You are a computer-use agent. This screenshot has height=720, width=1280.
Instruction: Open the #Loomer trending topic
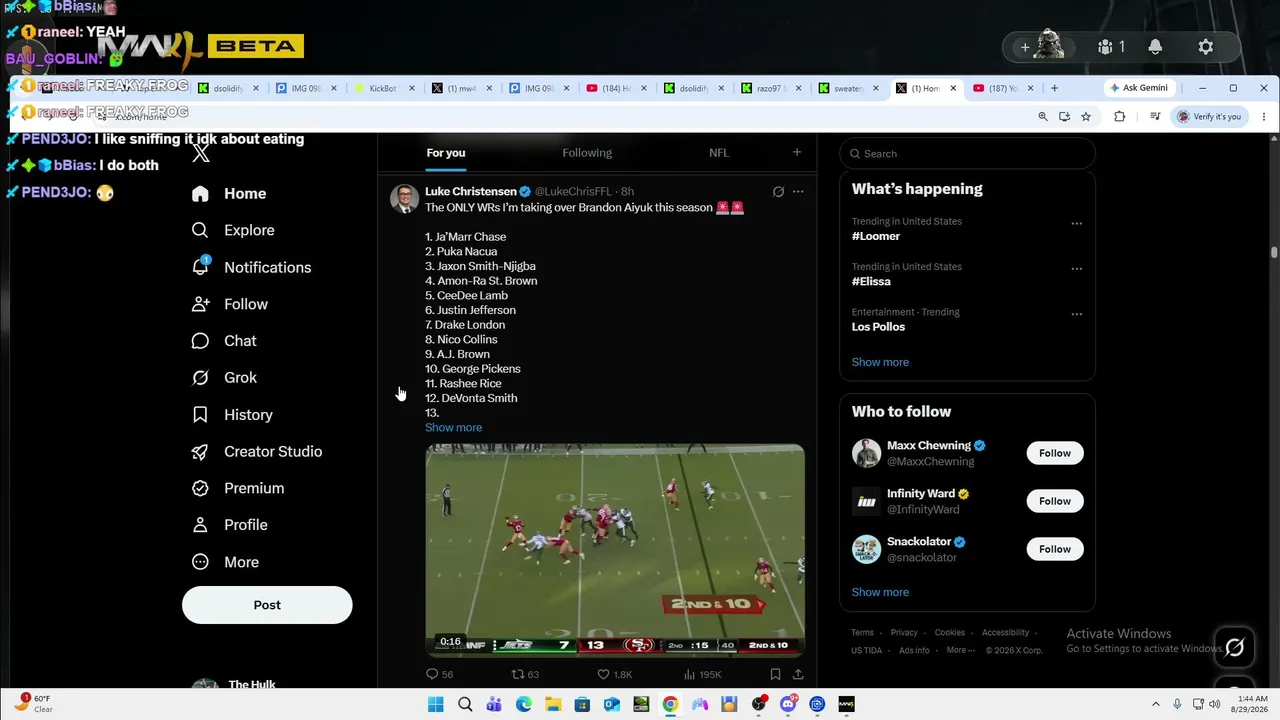click(x=876, y=237)
